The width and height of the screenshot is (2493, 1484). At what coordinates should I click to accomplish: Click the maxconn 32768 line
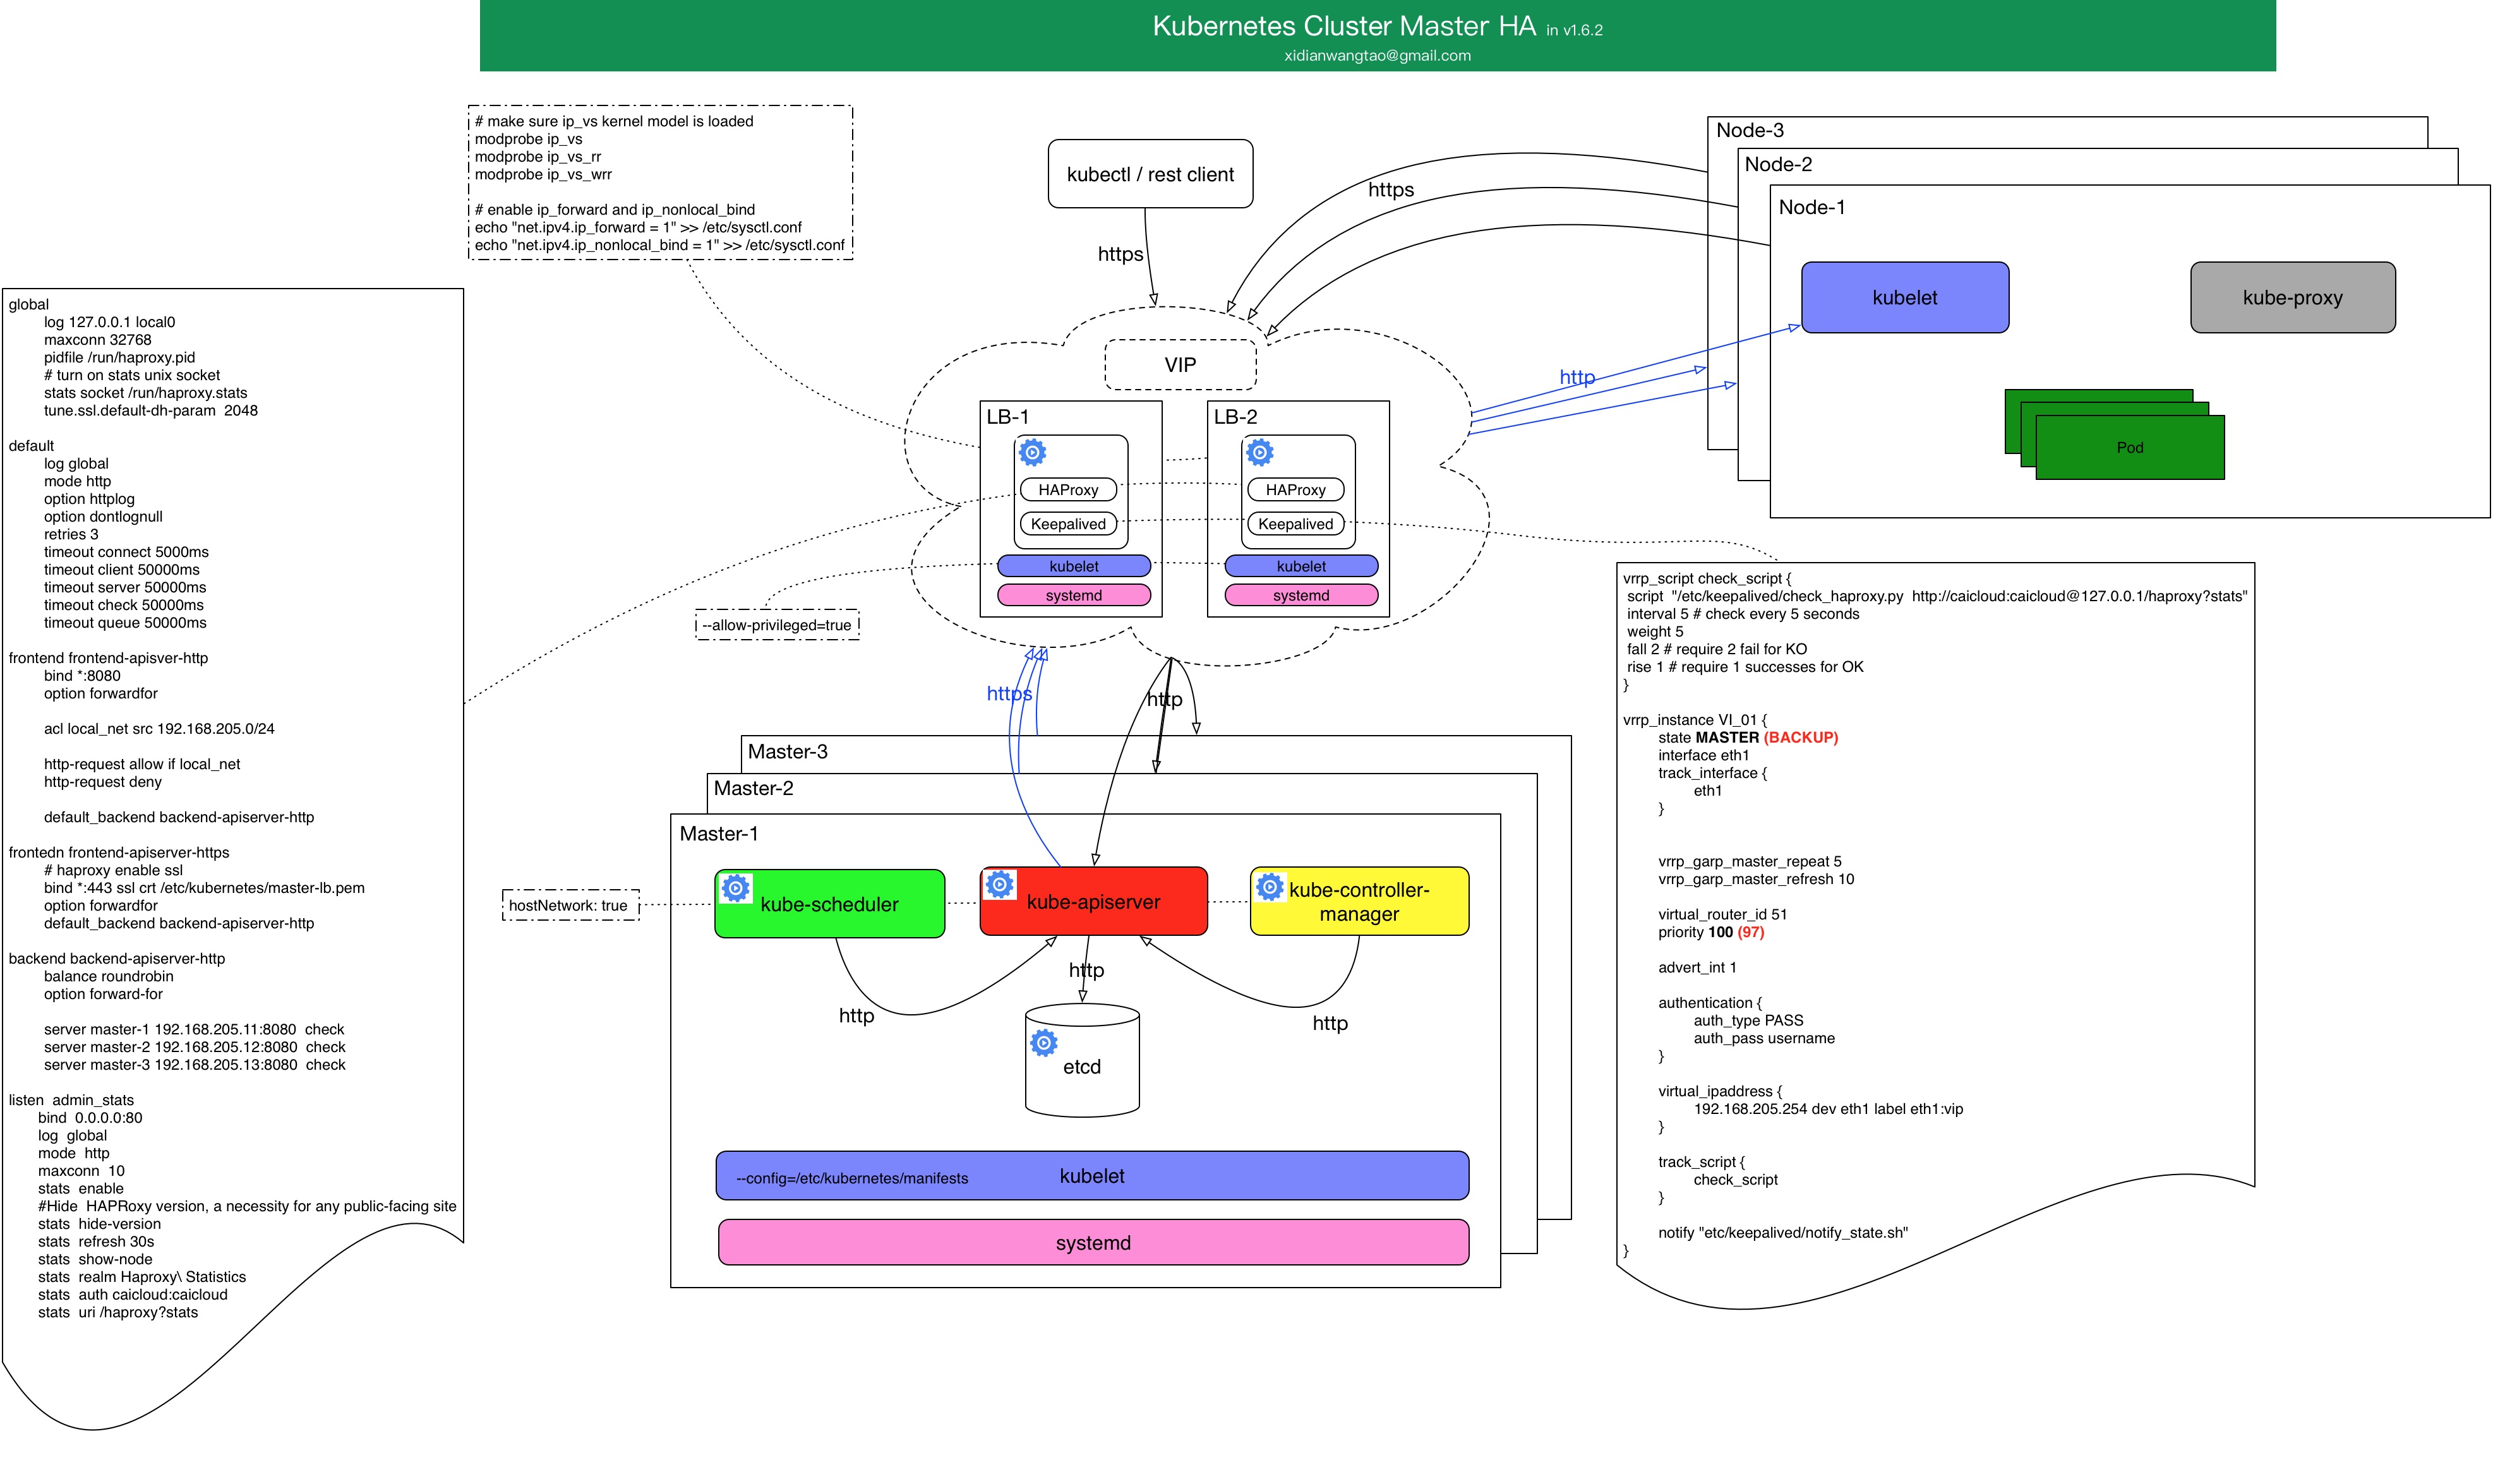[97, 340]
